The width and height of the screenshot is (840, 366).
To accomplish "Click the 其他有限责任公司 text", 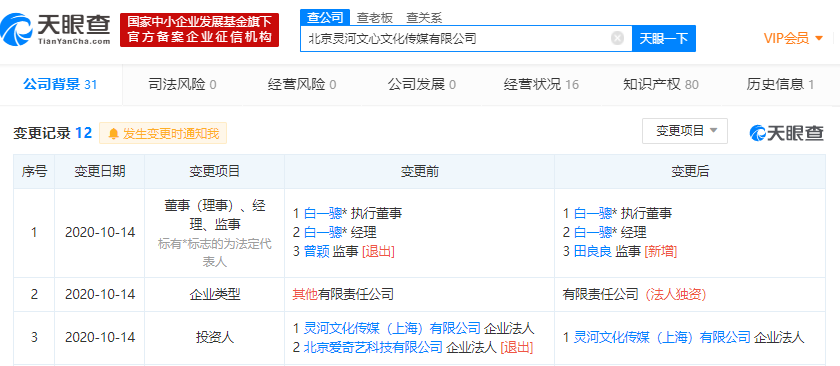I will coord(343,294).
